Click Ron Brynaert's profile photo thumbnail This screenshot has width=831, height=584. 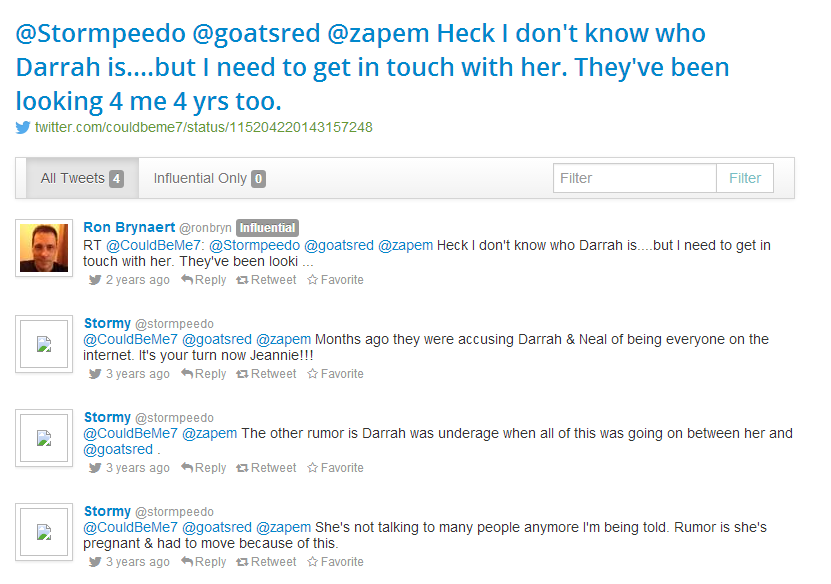(x=44, y=248)
